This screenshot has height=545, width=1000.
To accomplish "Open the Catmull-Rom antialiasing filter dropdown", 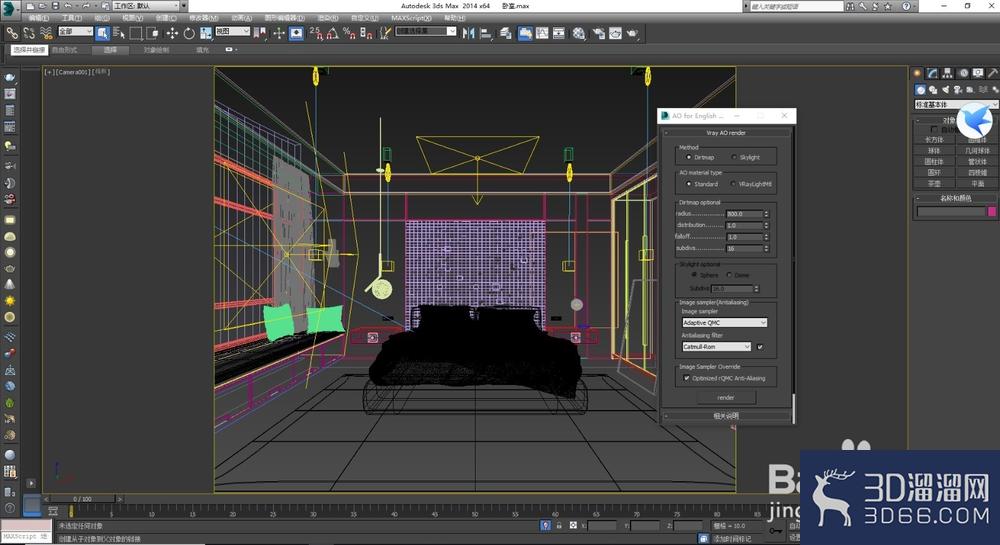I will pos(717,347).
